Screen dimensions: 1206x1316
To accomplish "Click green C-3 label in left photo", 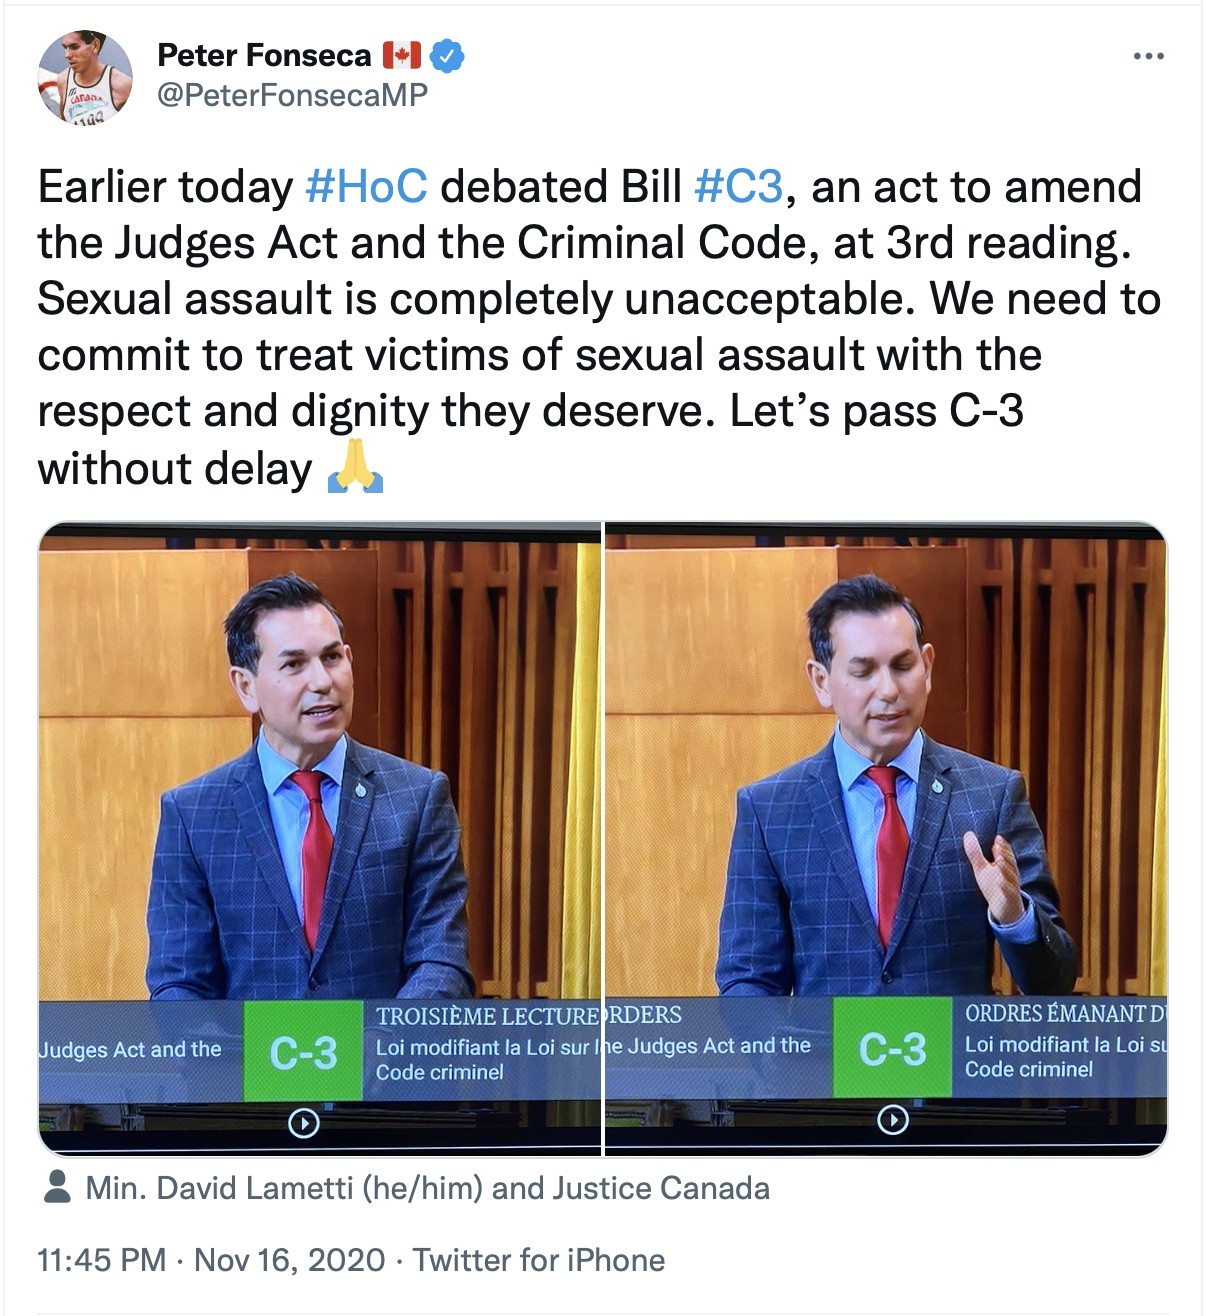I will pos(303,1051).
